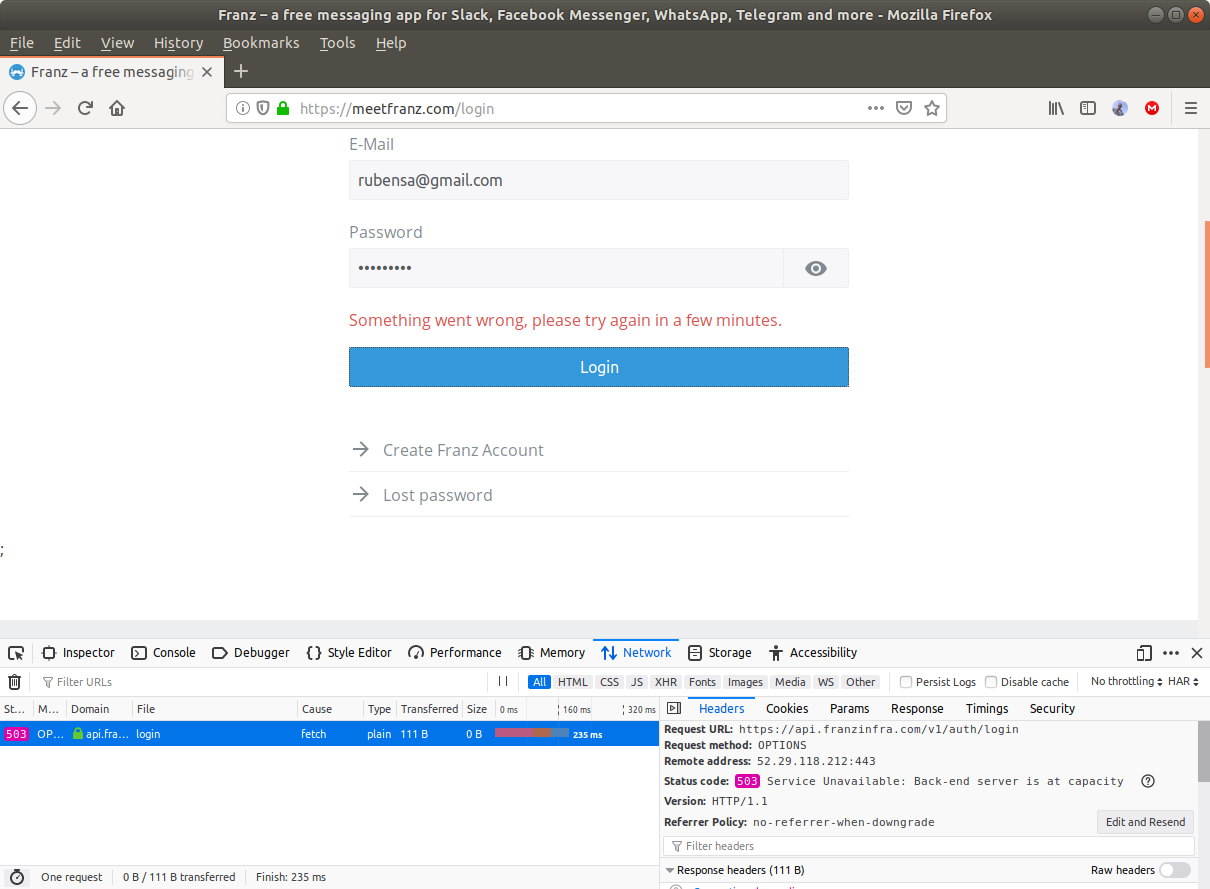The width and height of the screenshot is (1210, 889).
Task: Click Create Franz Account link
Action: [x=463, y=450]
